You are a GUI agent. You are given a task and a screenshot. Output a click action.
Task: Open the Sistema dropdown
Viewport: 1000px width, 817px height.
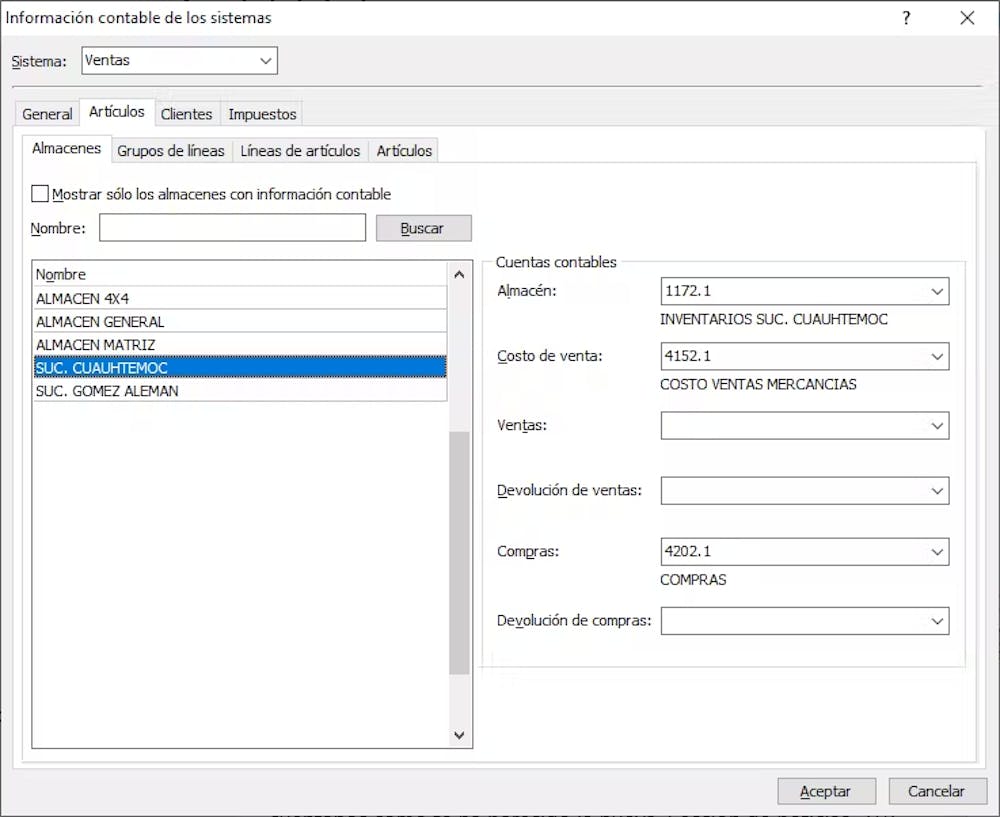coord(265,61)
